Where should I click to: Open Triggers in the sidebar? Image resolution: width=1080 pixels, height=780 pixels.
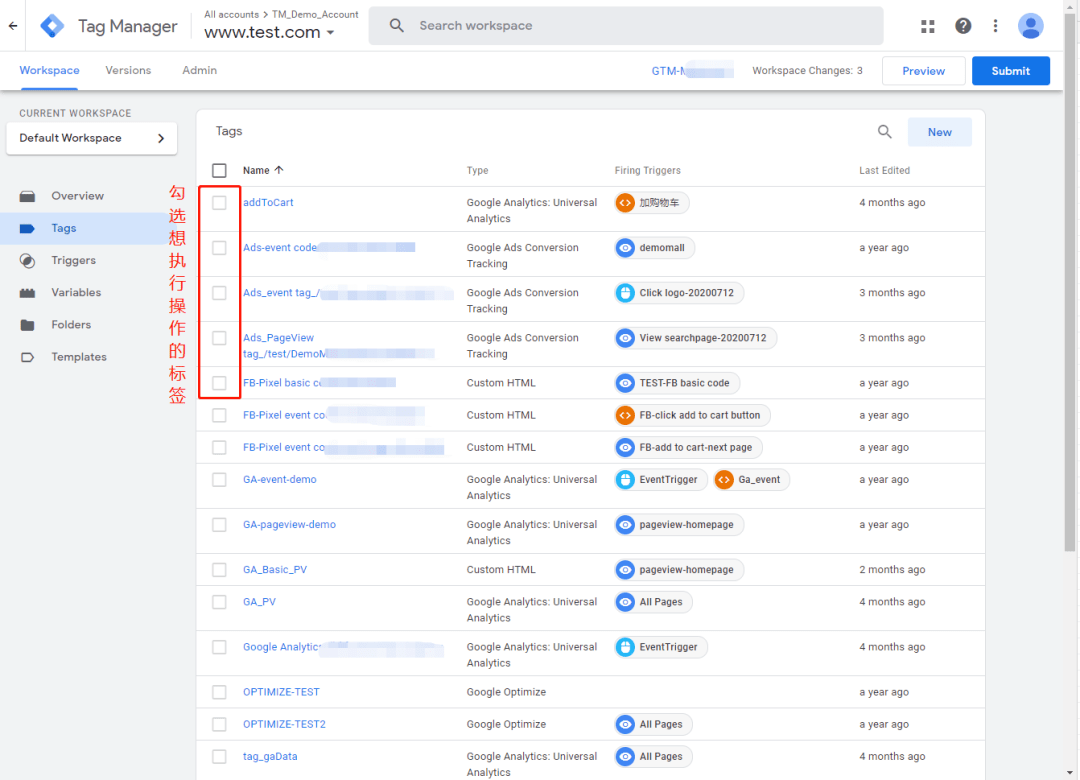point(74,260)
